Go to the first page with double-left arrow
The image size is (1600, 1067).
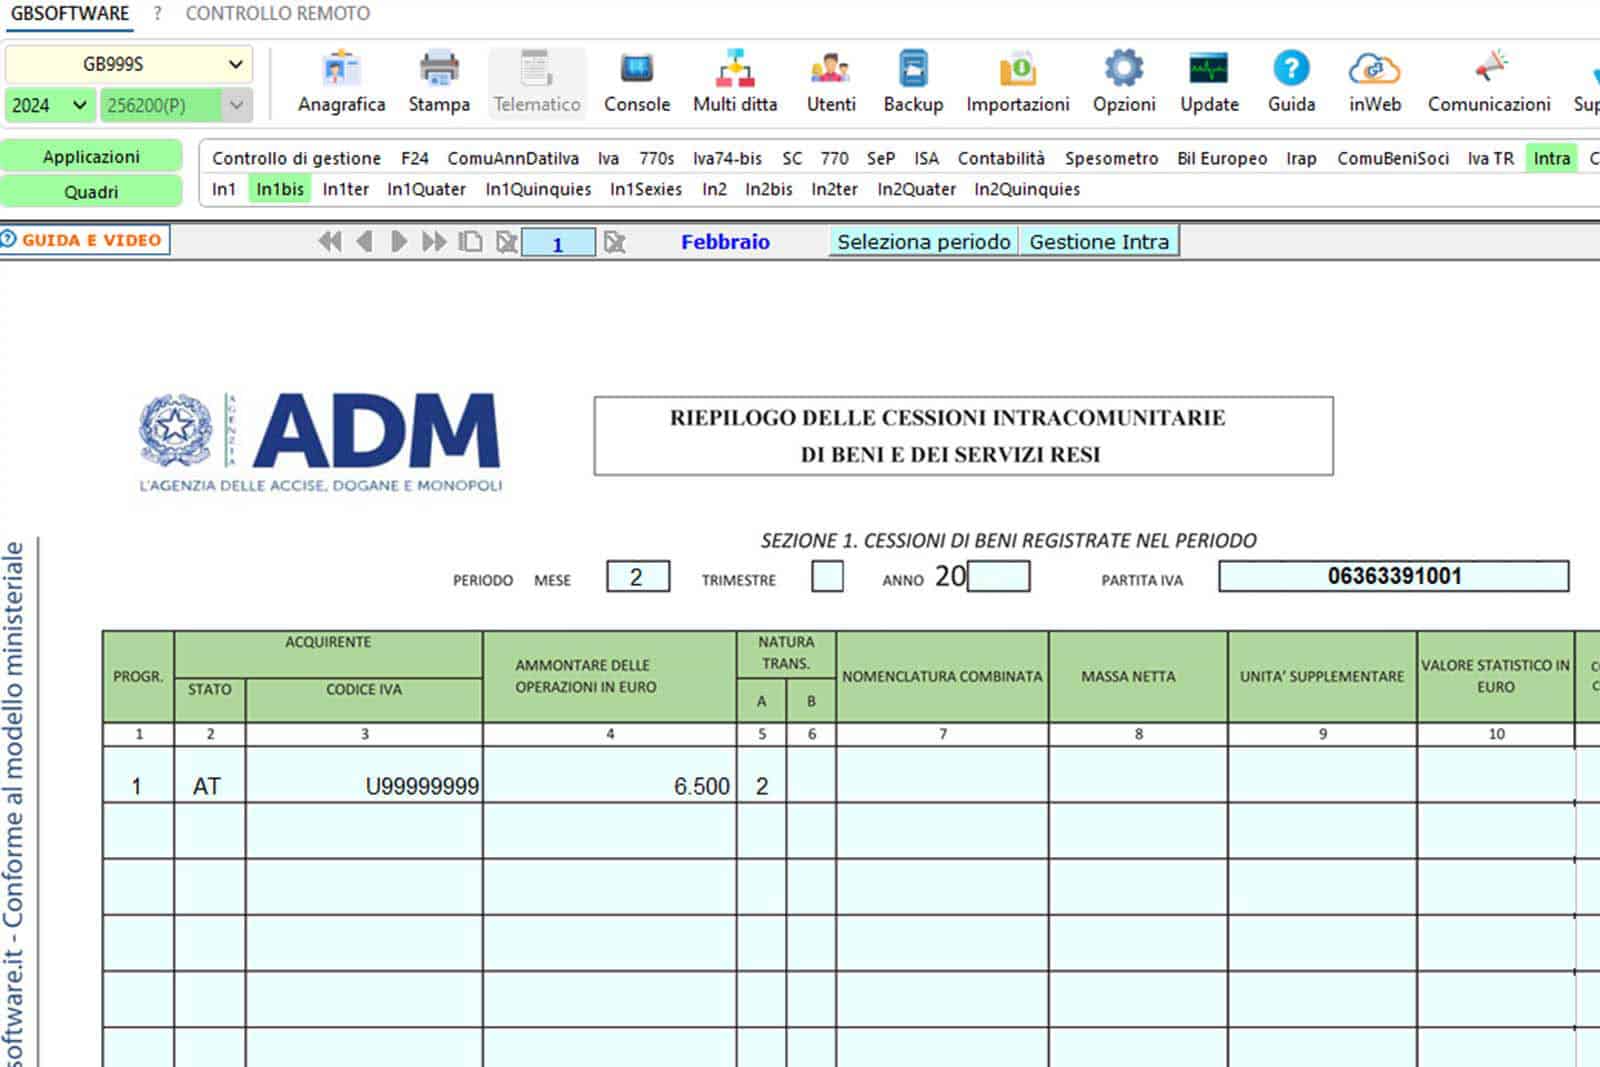(x=329, y=241)
